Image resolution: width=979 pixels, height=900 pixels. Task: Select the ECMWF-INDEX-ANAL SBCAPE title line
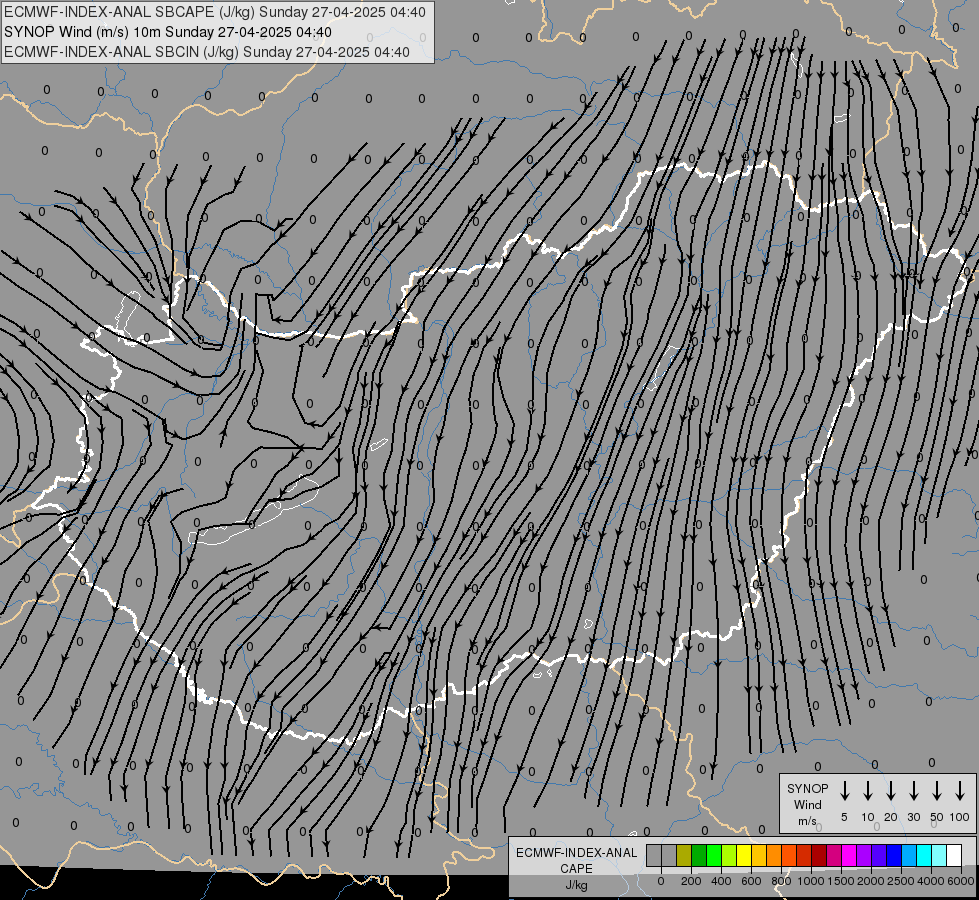(215, 12)
